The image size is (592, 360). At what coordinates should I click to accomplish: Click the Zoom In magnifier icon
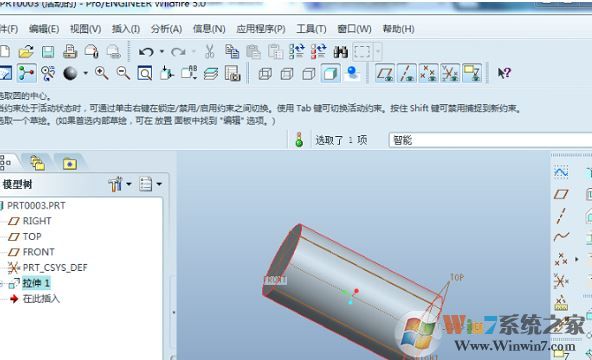pos(102,73)
